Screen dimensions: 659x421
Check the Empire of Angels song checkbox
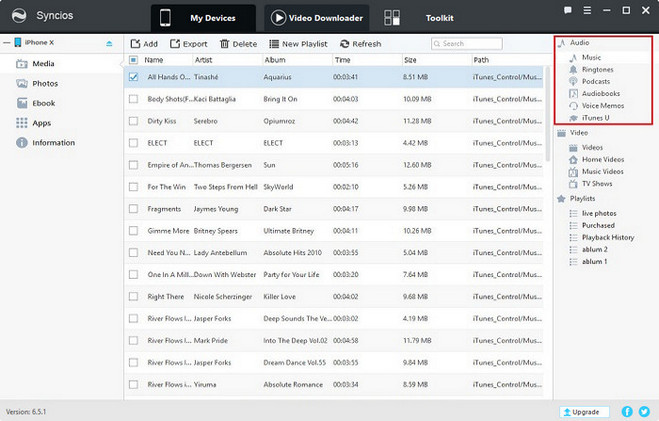(x=133, y=165)
